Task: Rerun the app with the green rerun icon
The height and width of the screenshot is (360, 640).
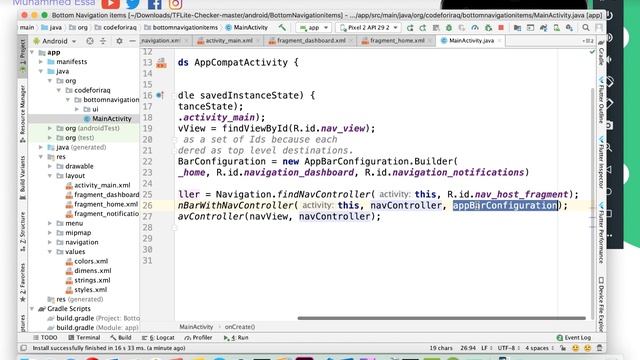Action: 410,28
